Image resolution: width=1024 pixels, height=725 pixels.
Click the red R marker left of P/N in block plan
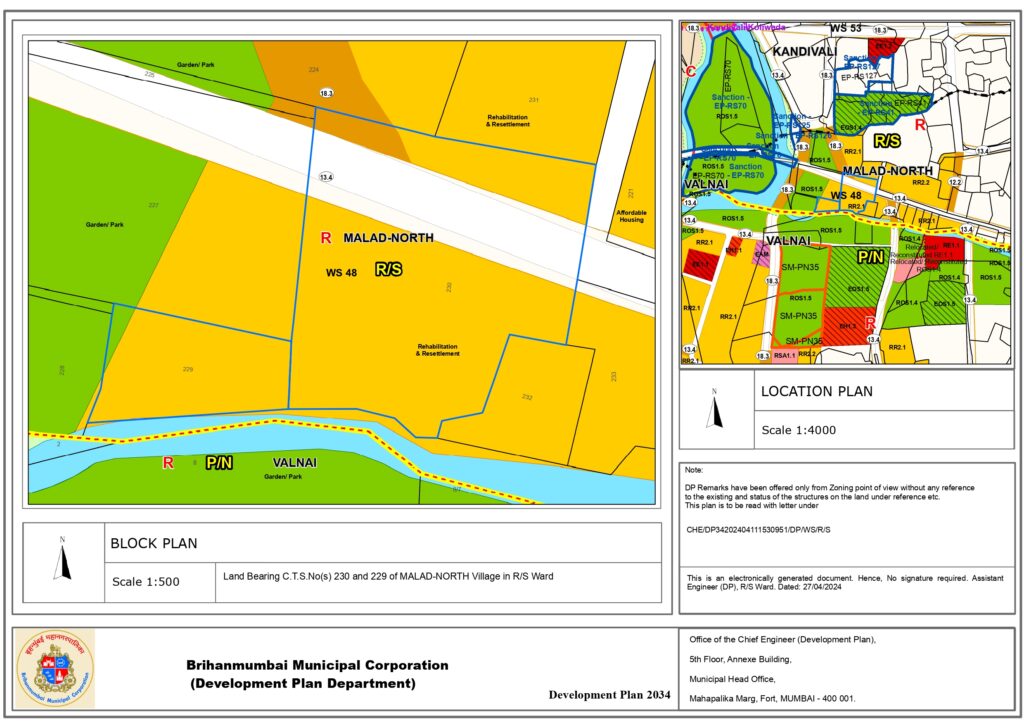[x=168, y=462]
